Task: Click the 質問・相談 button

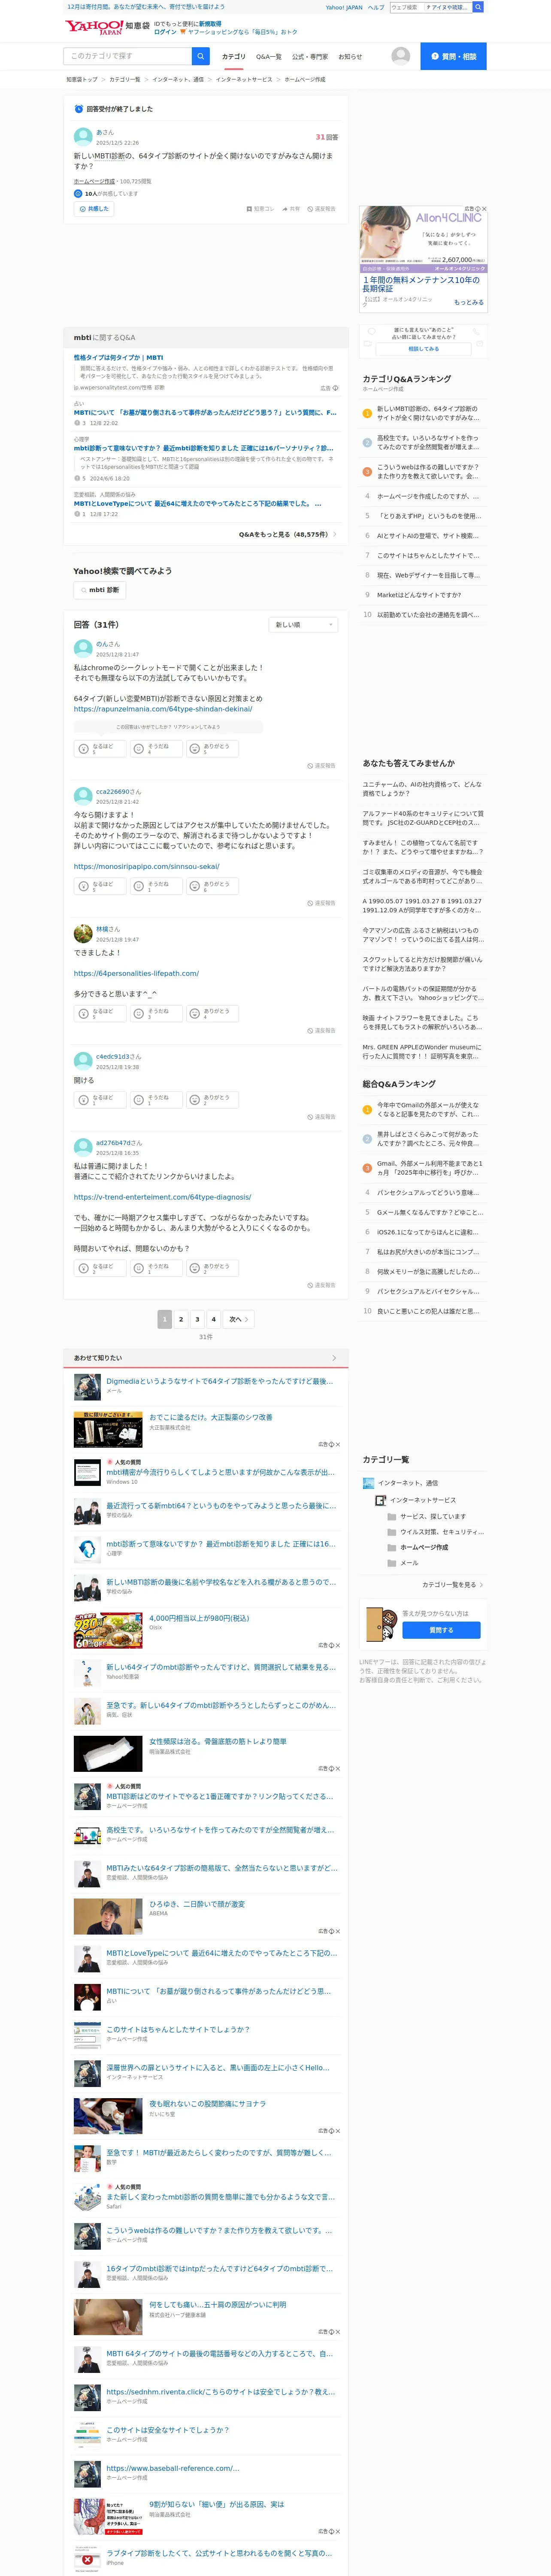Action: [453, 56]
